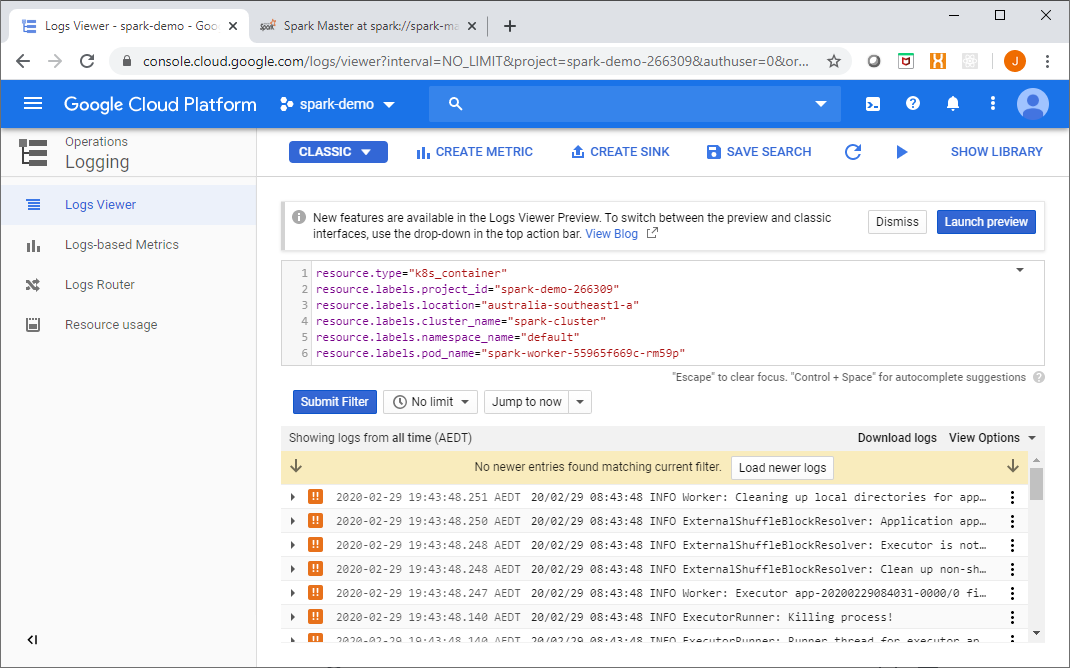This screenshot has width=1070, height=668.
Task: Click the Chrome address bar URL
Action: click(x=476, y=61)
